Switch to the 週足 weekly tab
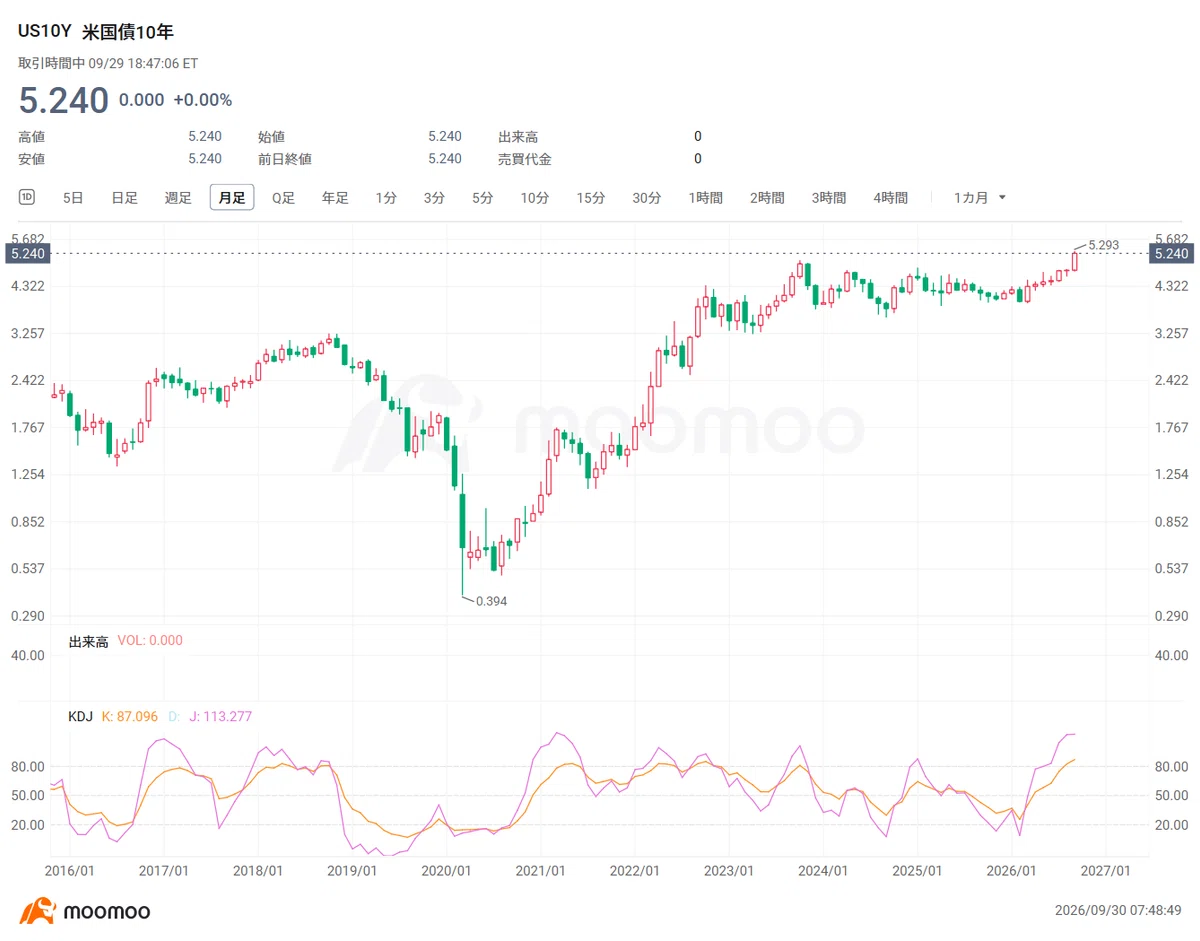Image resolution: width=1200 pixels, height=941 pixels. [x=178, y=198]
